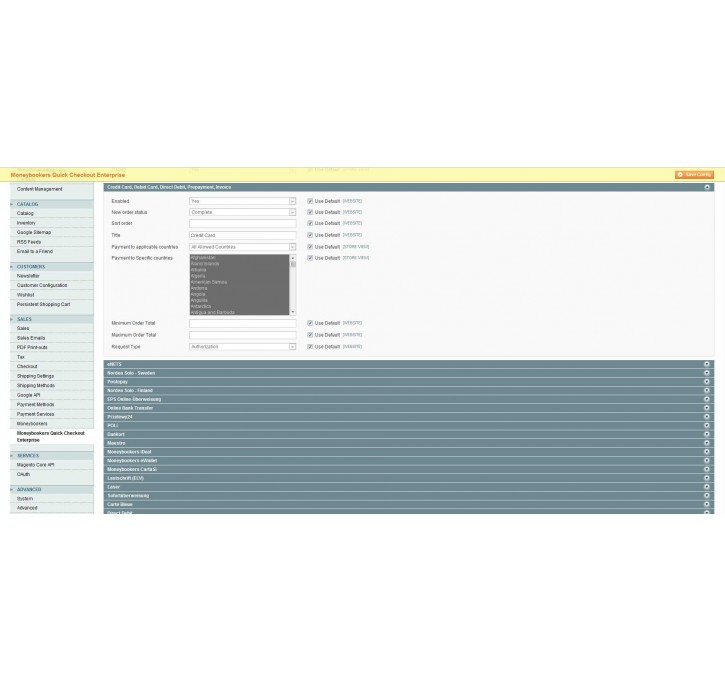The width and height of the screenshot is (725, 680).
Task: Collapse the Credit Card, Debit Card section icon
Action: (x=707, y=187)
